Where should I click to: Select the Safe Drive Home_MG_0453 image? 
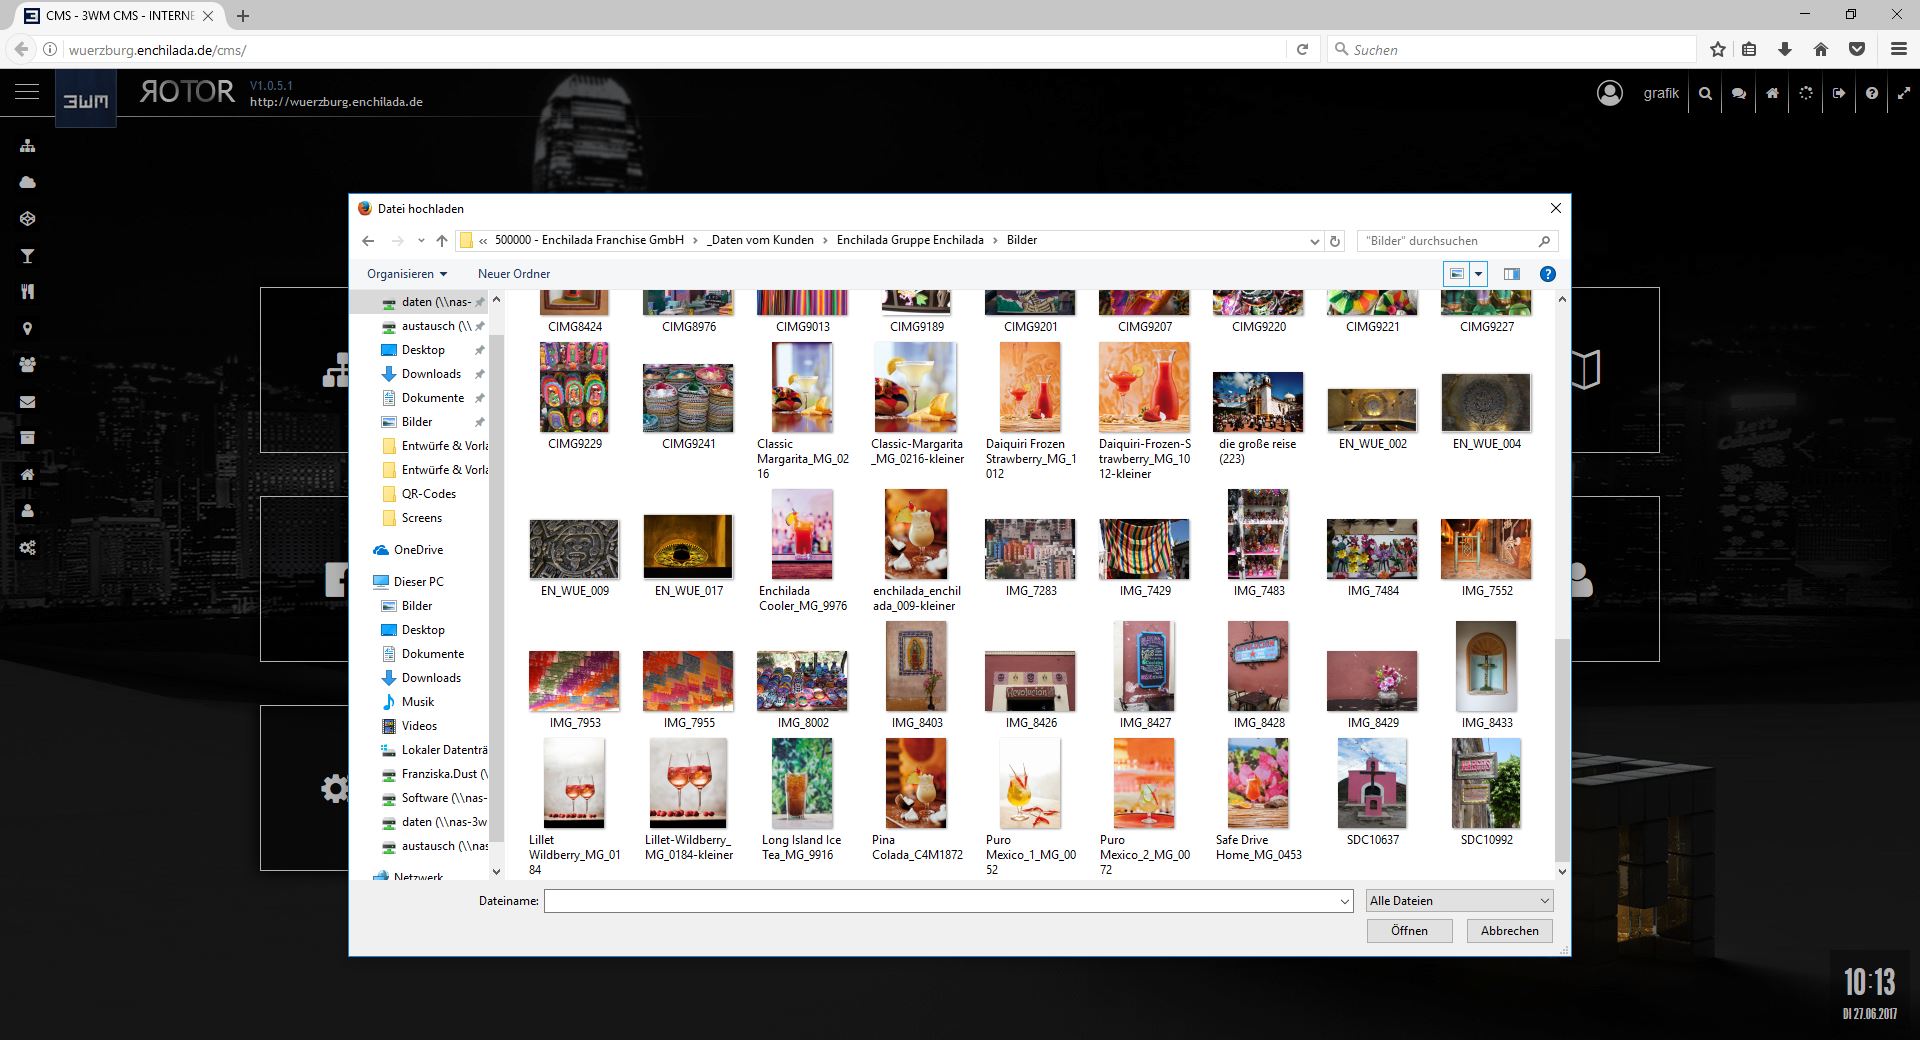[1258, 800]
